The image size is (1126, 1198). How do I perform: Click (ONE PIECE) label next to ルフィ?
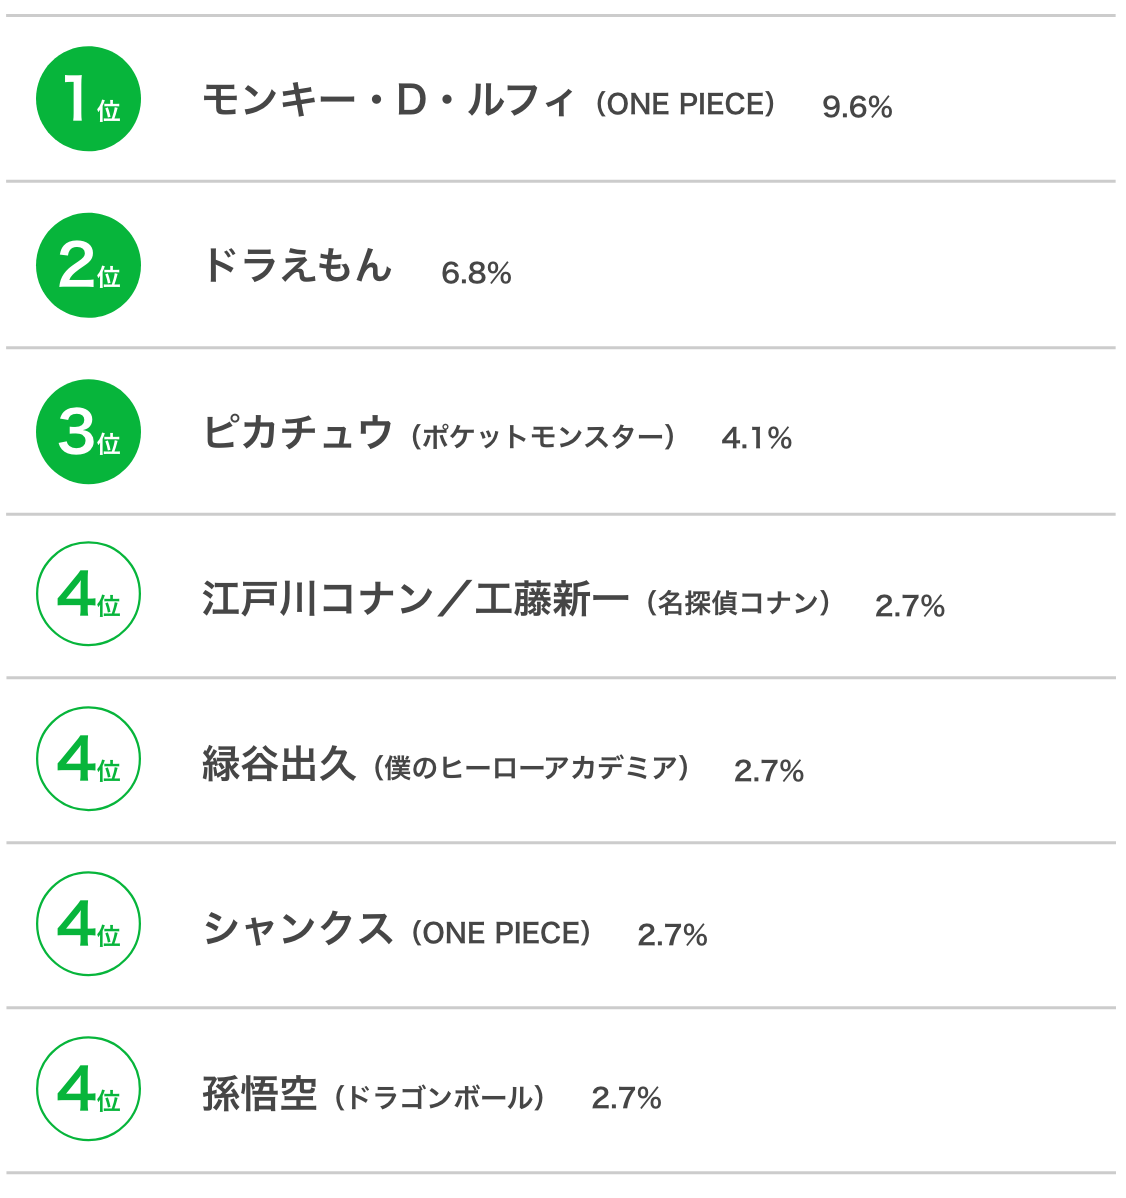685,104
